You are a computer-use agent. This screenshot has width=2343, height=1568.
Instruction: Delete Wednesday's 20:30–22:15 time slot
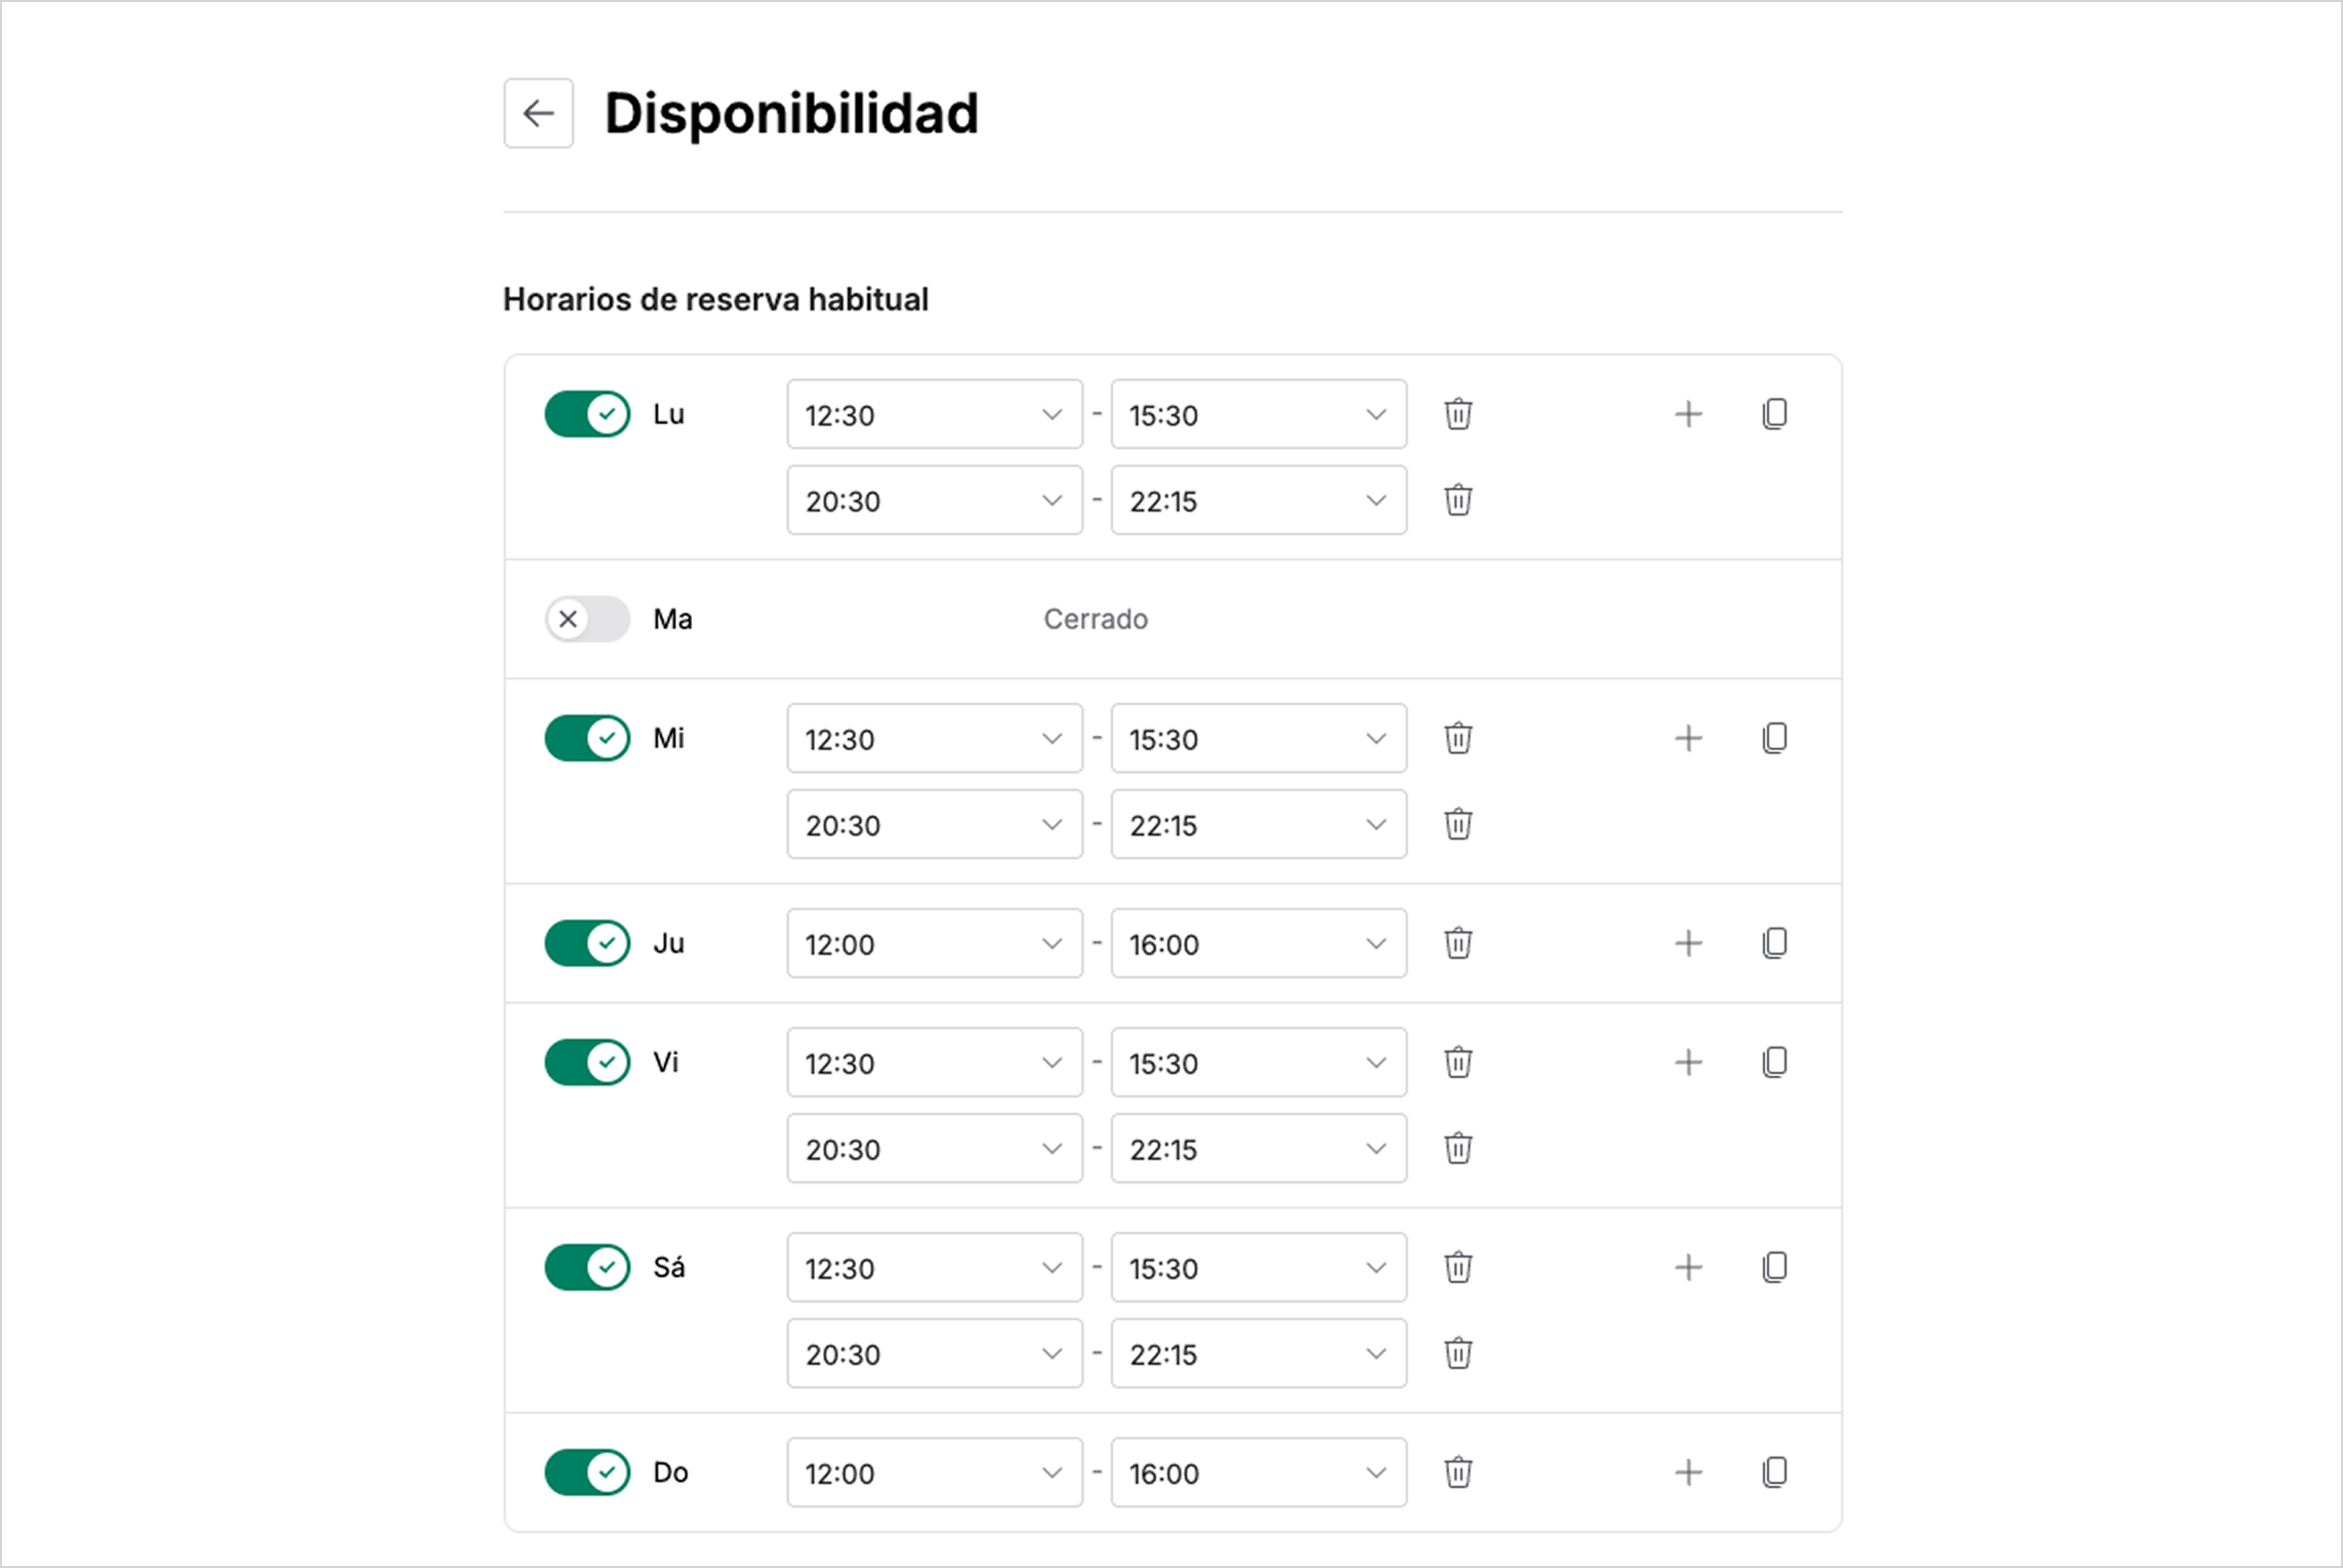click(1458, 825)
